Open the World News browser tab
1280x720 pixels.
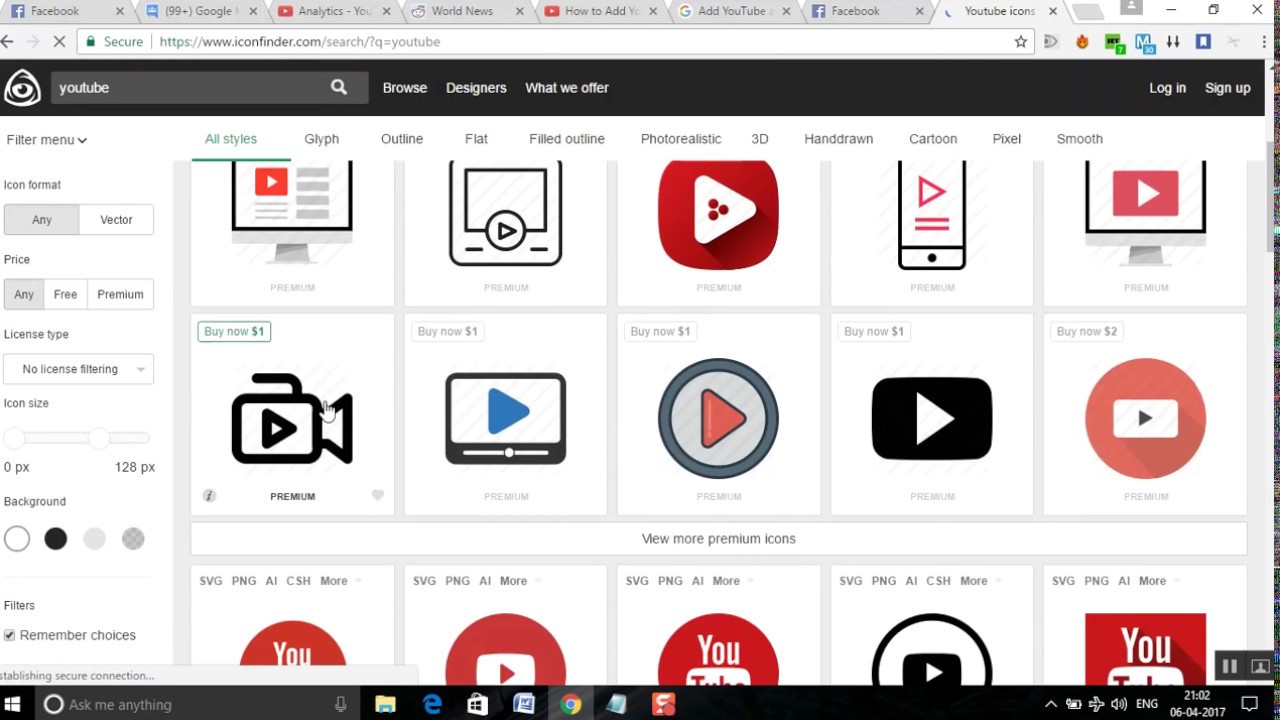point(462,11)
